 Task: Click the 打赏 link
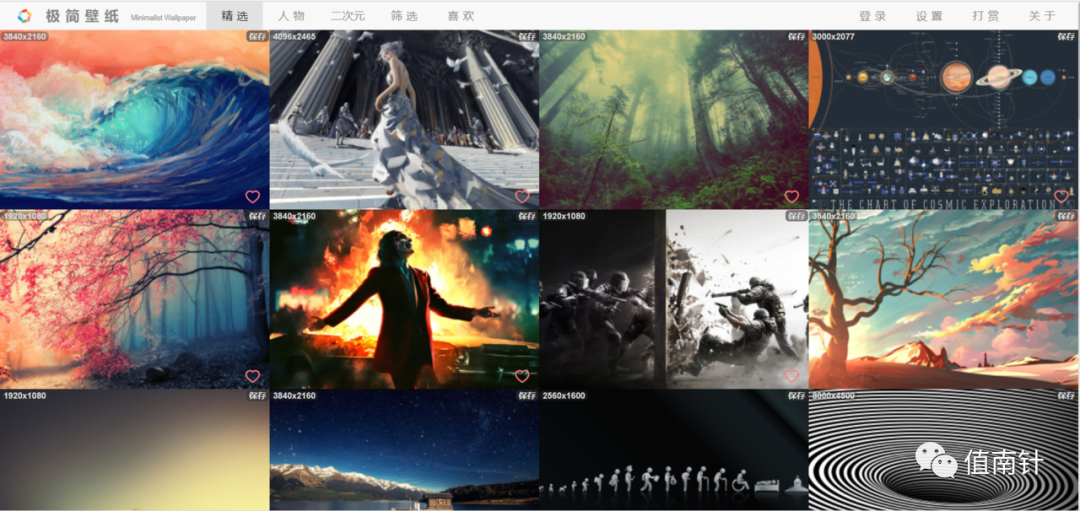(x=986, y=17)
